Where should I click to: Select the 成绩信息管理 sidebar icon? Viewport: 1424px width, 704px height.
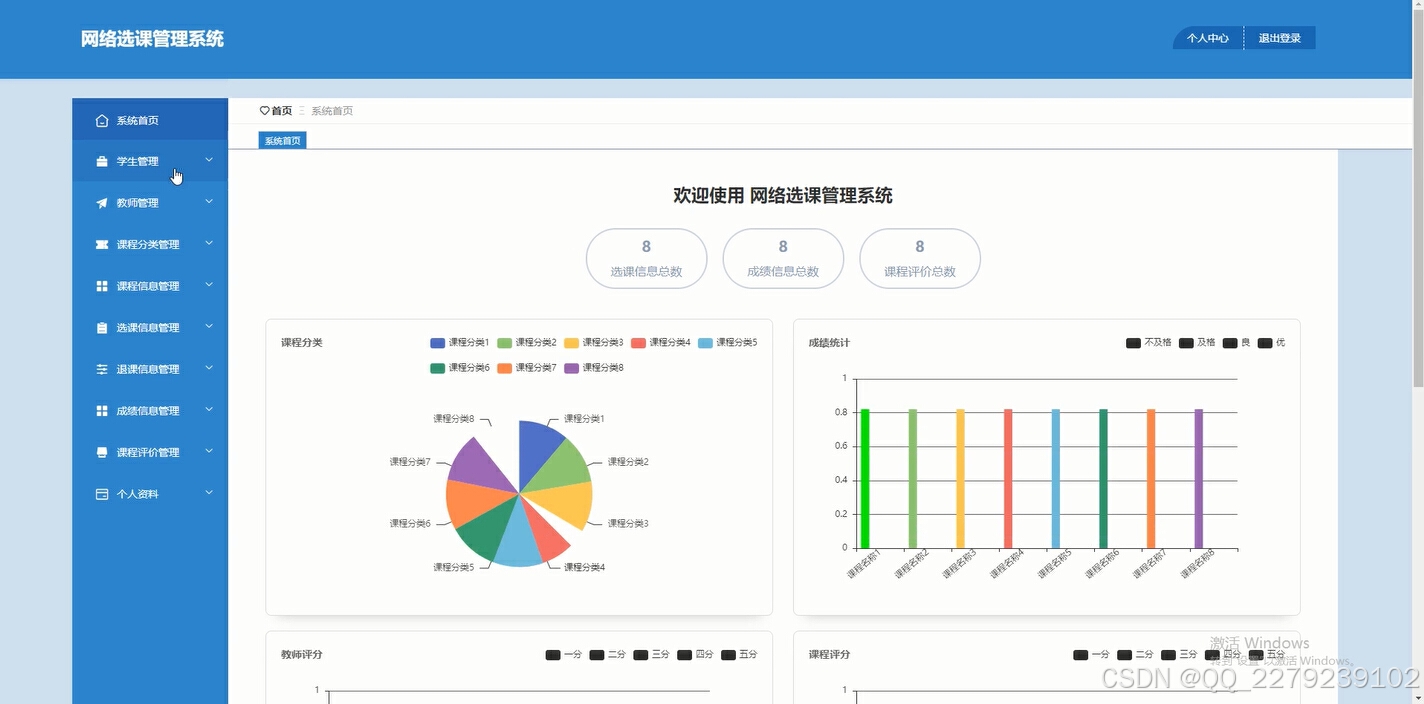(x=100, y=410)
